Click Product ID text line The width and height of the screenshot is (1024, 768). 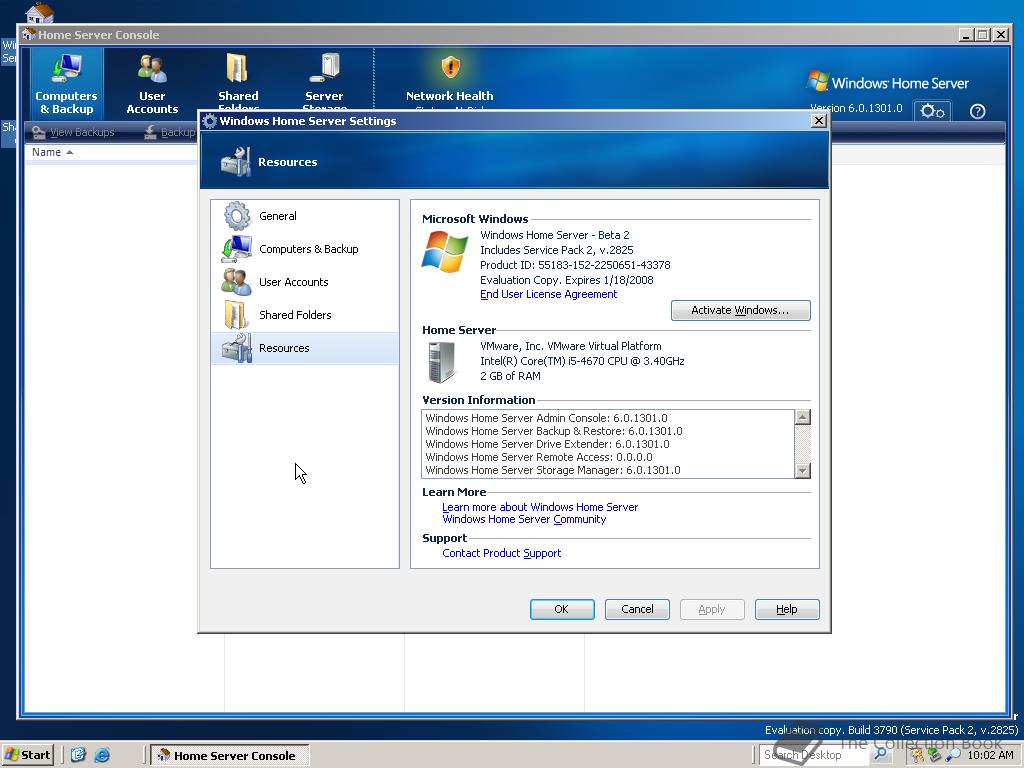(575, 265)
